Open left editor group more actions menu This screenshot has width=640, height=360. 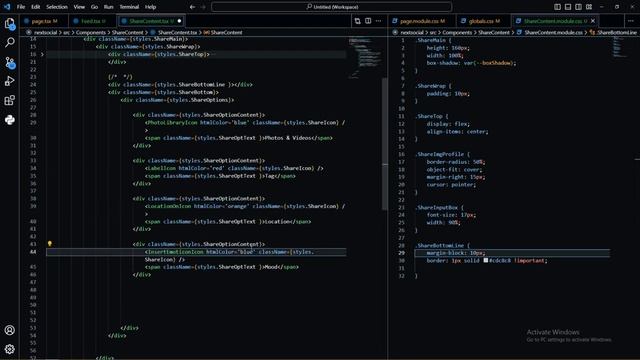click(x=378, y=21)
